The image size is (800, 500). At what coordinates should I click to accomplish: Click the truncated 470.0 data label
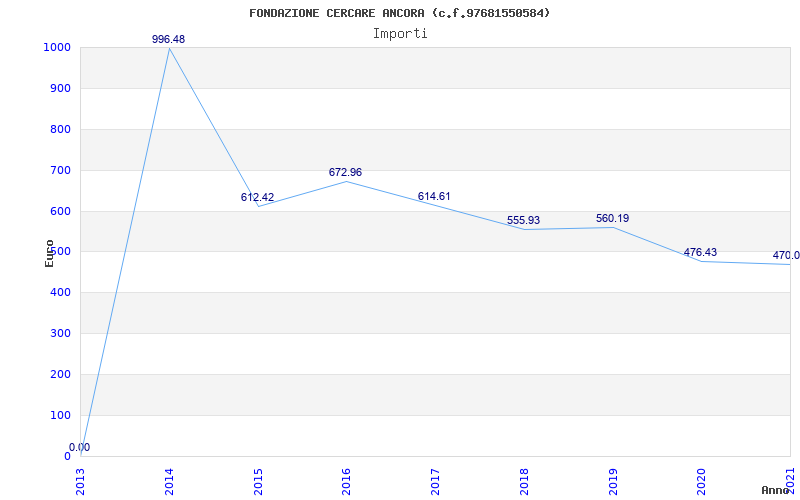(786, 255)
